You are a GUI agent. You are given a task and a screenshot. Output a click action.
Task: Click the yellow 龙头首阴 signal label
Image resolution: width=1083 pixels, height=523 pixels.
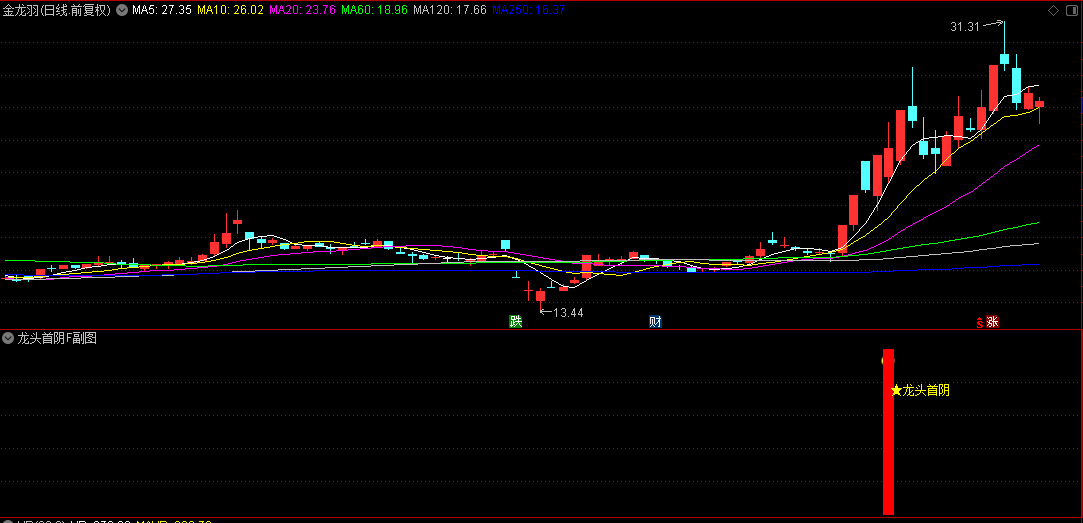(926, 390)
